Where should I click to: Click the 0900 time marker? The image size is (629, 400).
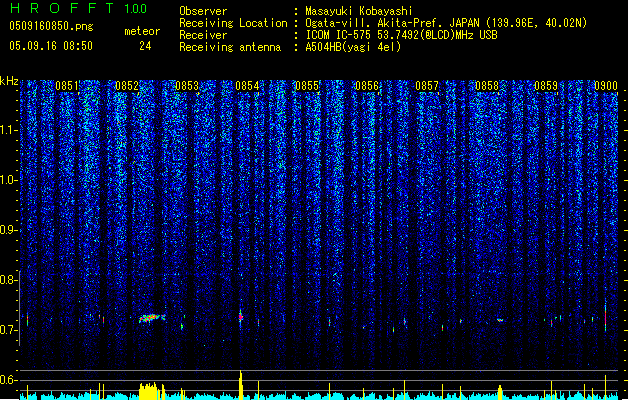tap(606, 86)
